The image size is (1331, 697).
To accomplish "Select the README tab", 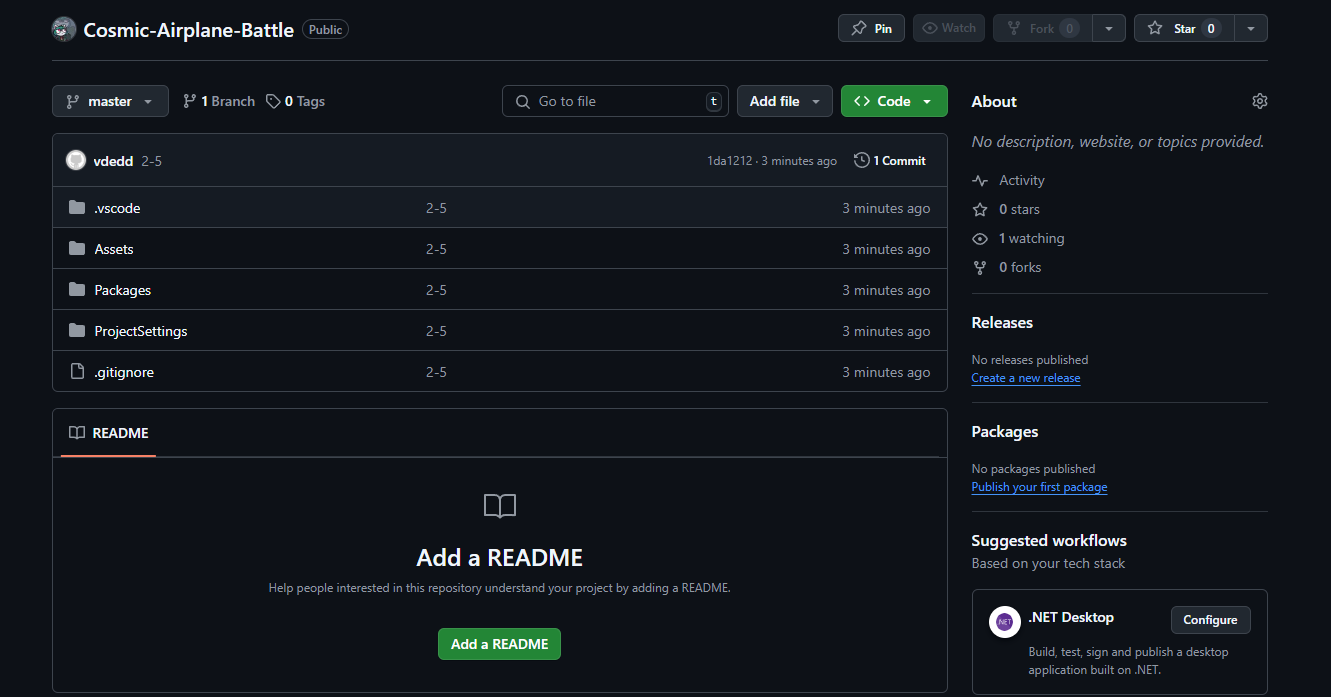I will pyautogui.click(x=108, y=433).
